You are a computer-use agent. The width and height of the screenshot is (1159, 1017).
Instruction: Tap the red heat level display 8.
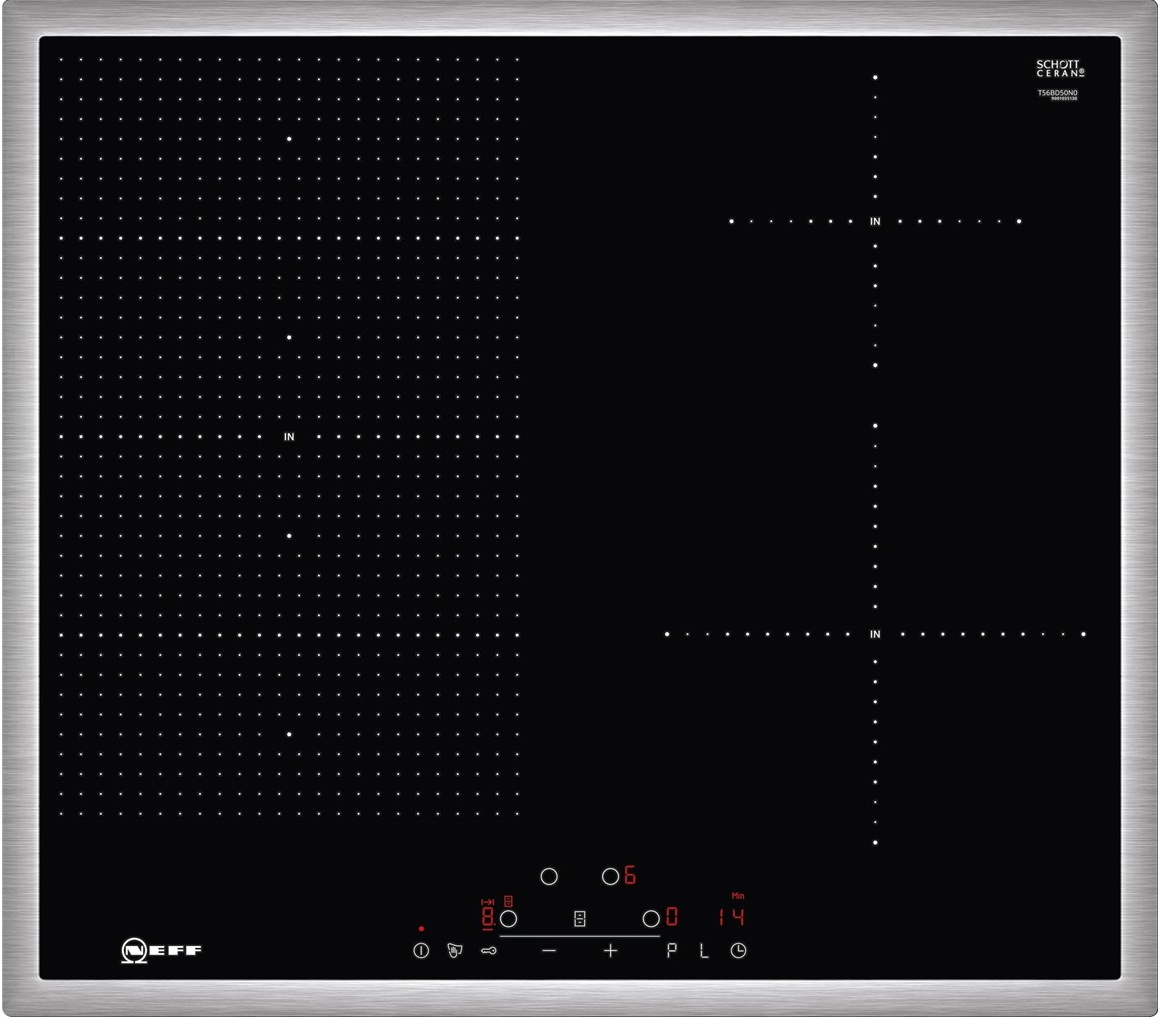489,917
